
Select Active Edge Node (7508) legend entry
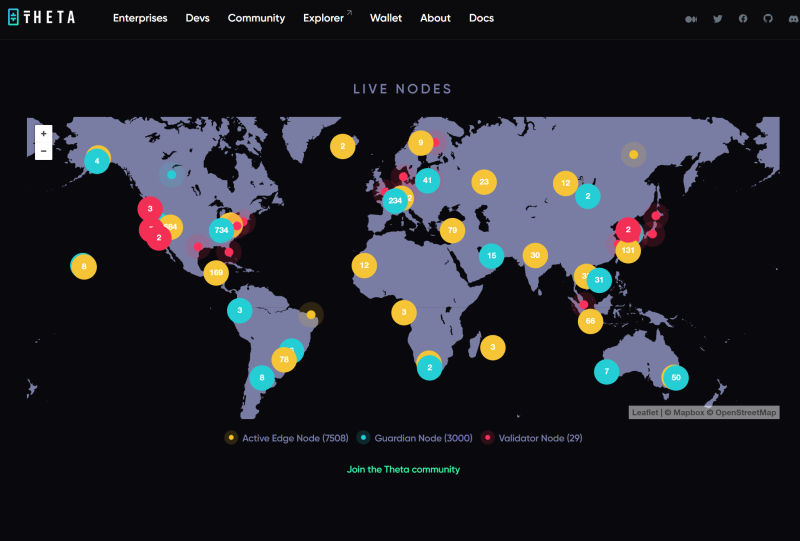[287, 438]
